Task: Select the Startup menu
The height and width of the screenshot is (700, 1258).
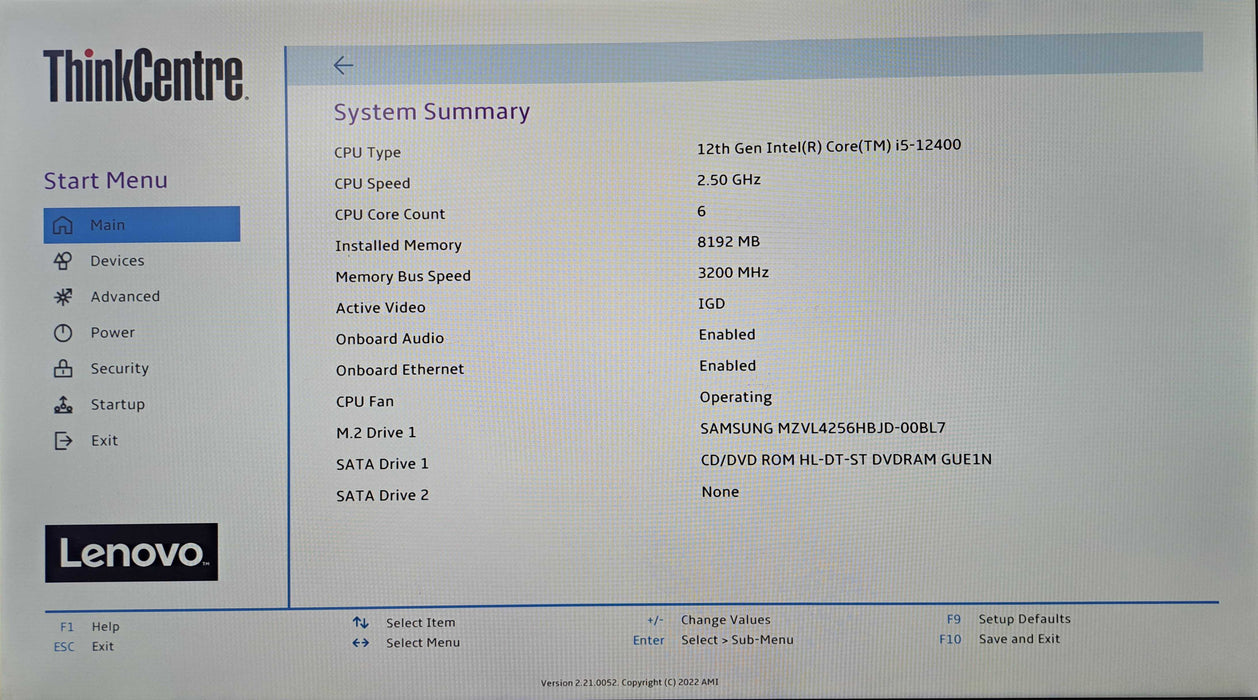Action: coord(117,405)
